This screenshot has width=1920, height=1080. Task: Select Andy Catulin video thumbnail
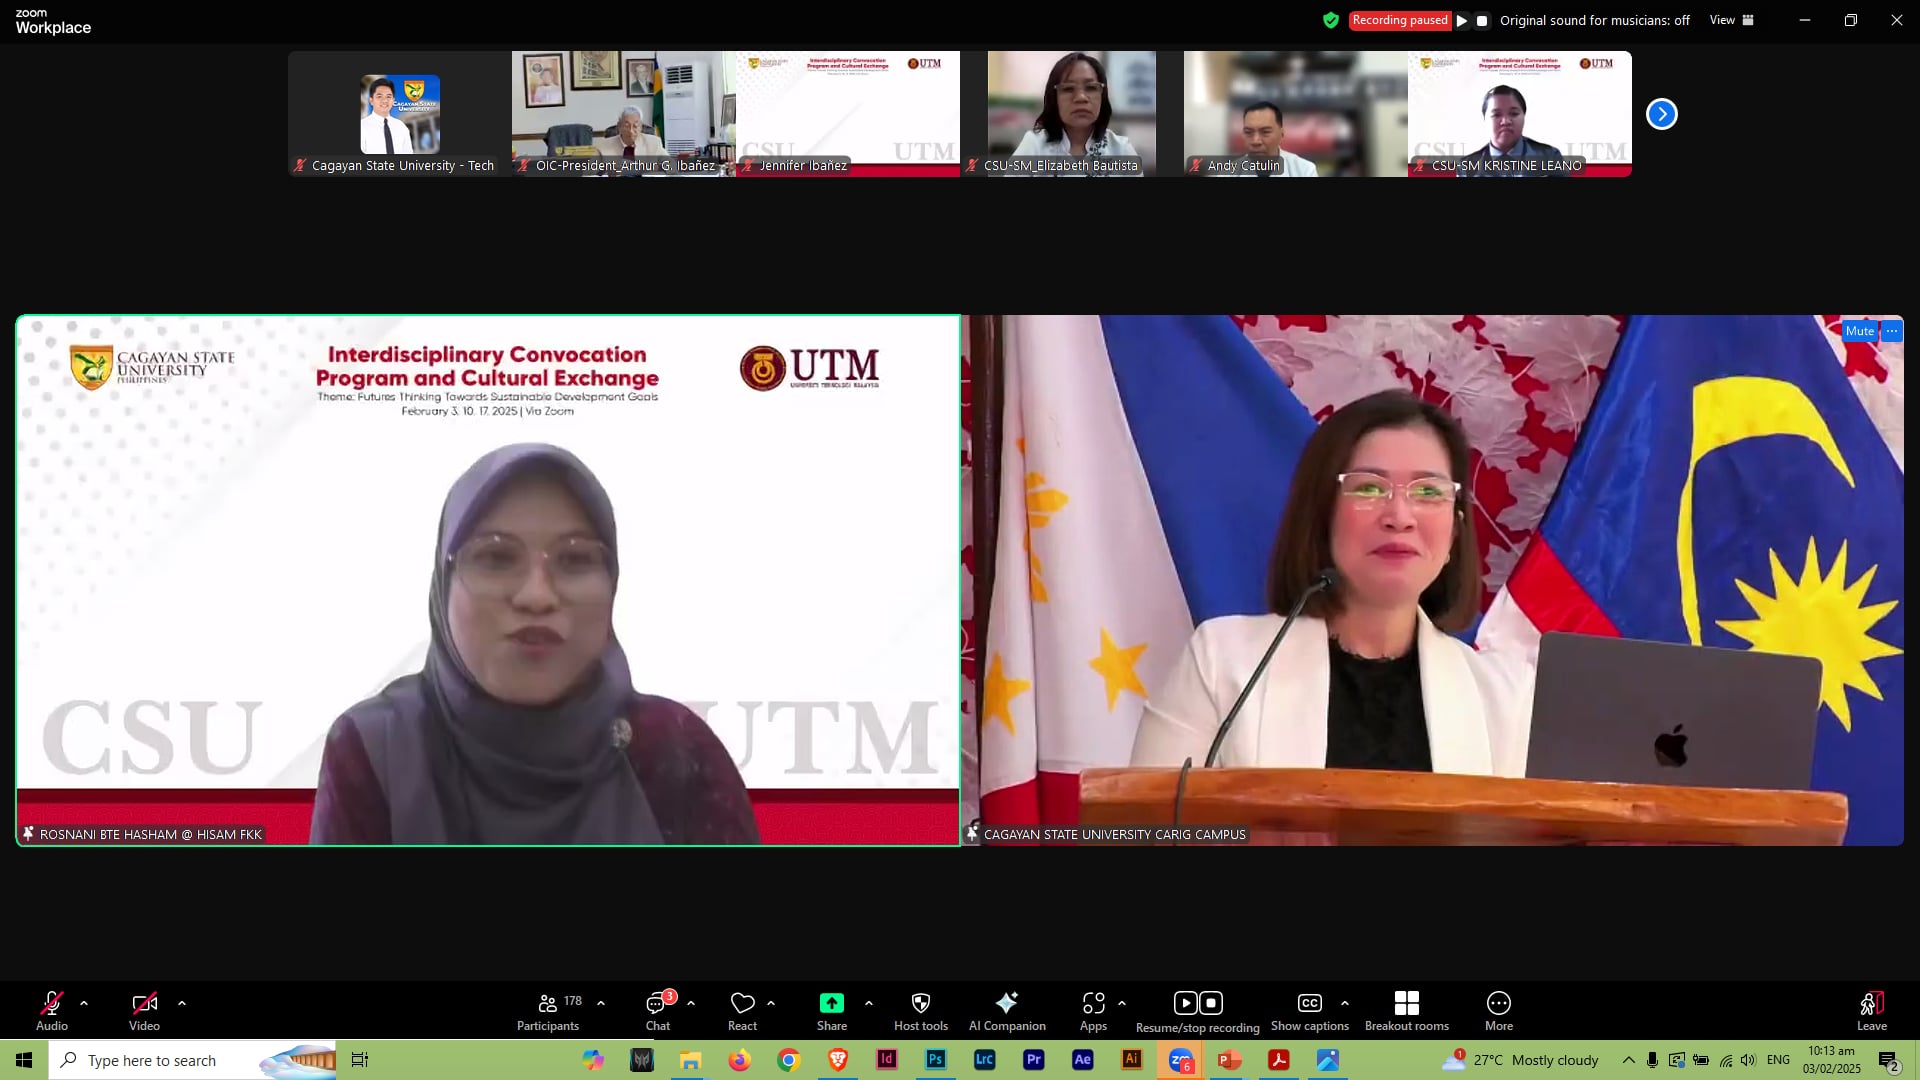click(1296, 114)
